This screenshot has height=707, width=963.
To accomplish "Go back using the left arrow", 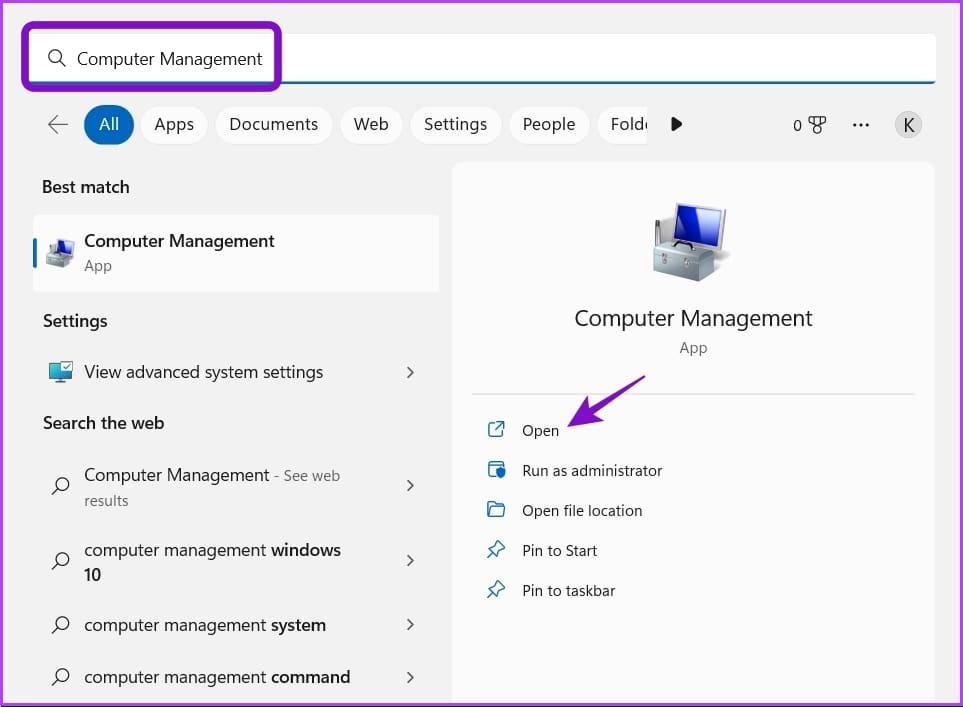I will point(58,124).
